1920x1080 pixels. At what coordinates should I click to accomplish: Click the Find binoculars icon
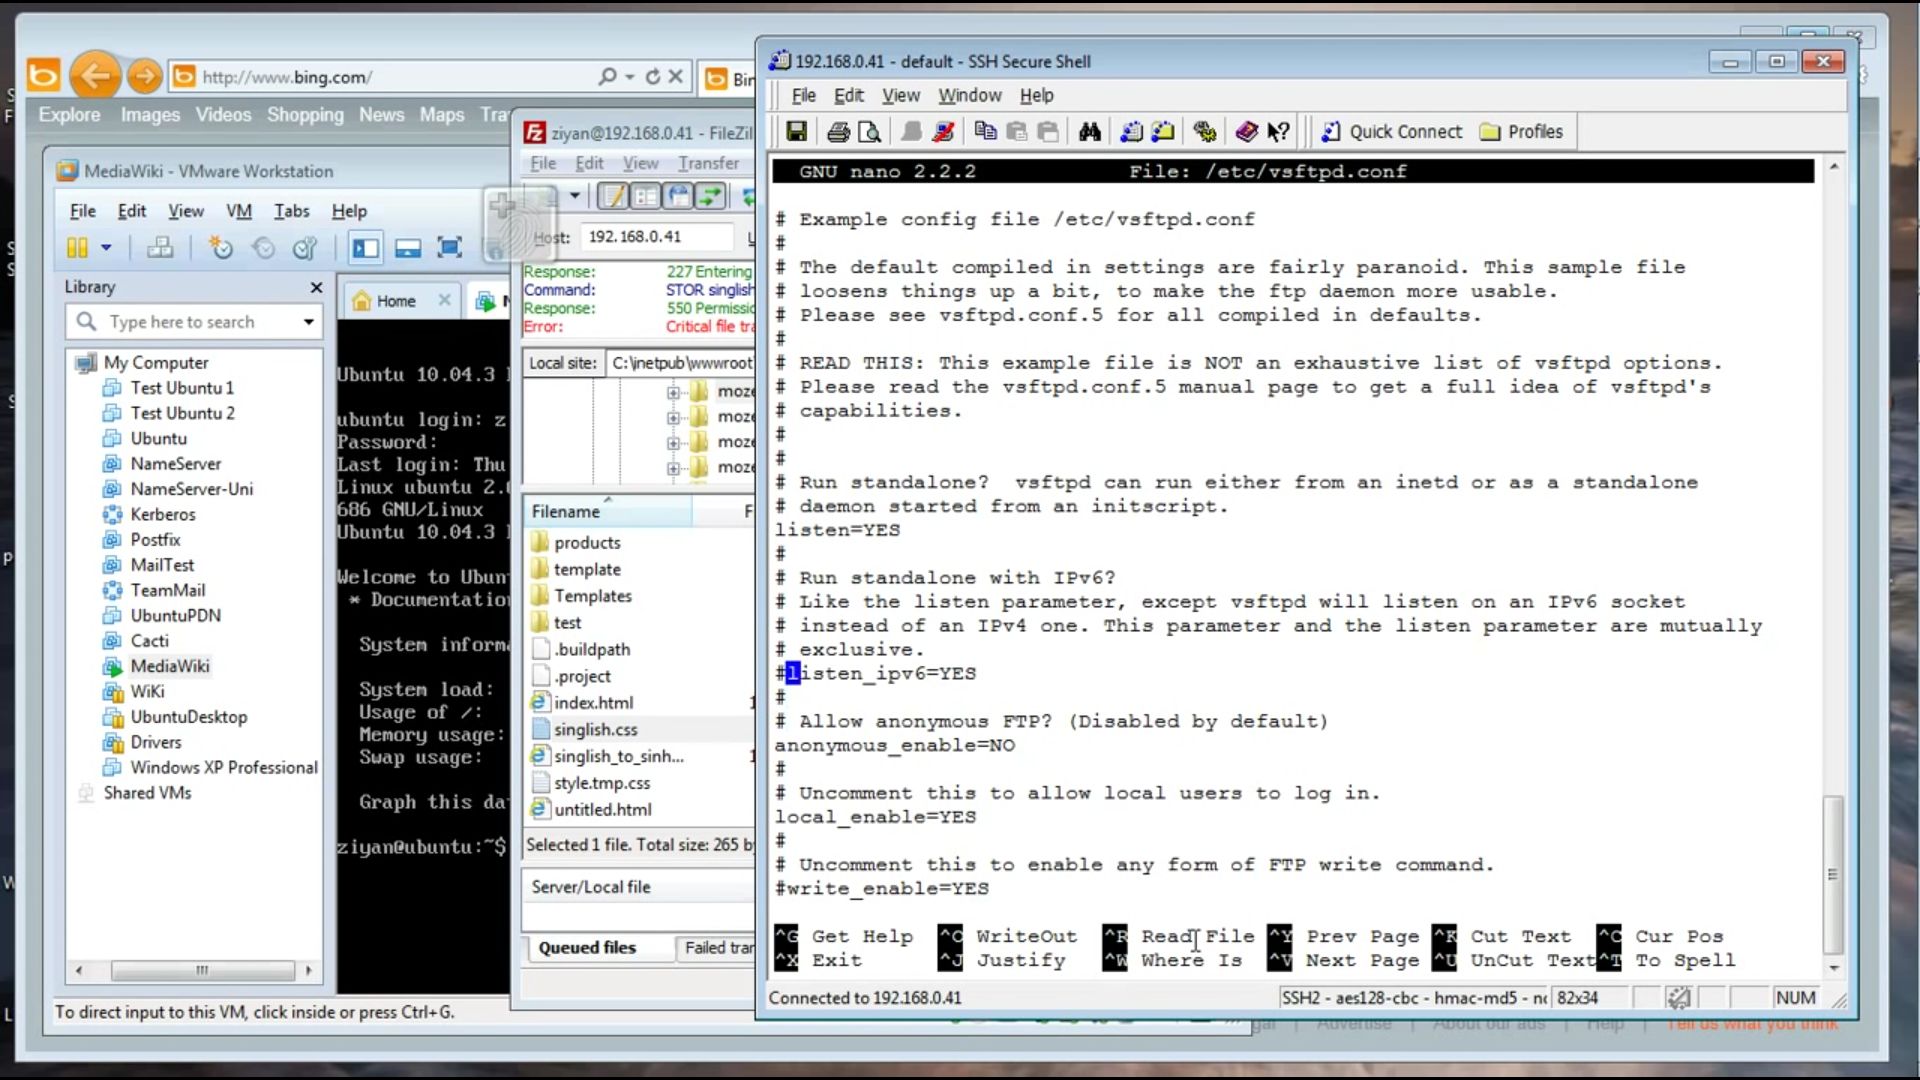1090,132
